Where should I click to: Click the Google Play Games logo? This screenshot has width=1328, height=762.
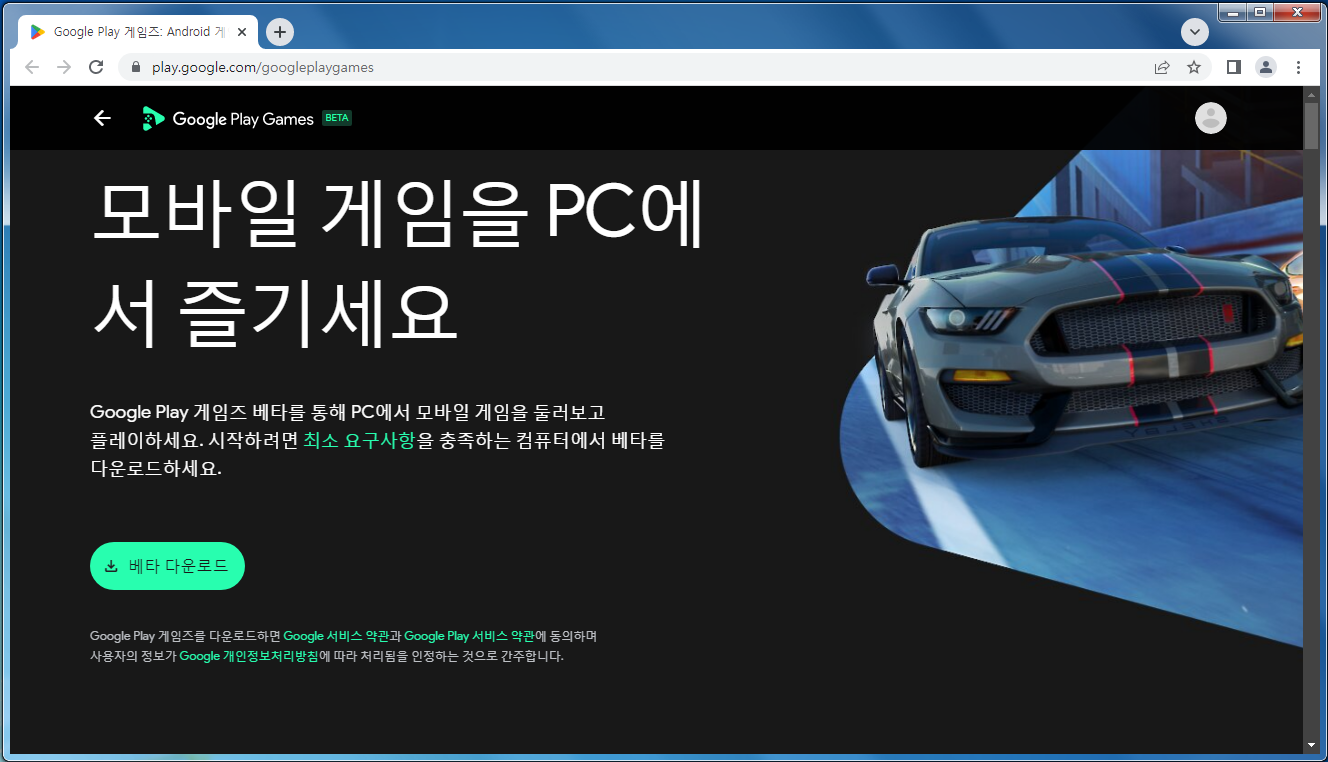[x=228, y=118]
